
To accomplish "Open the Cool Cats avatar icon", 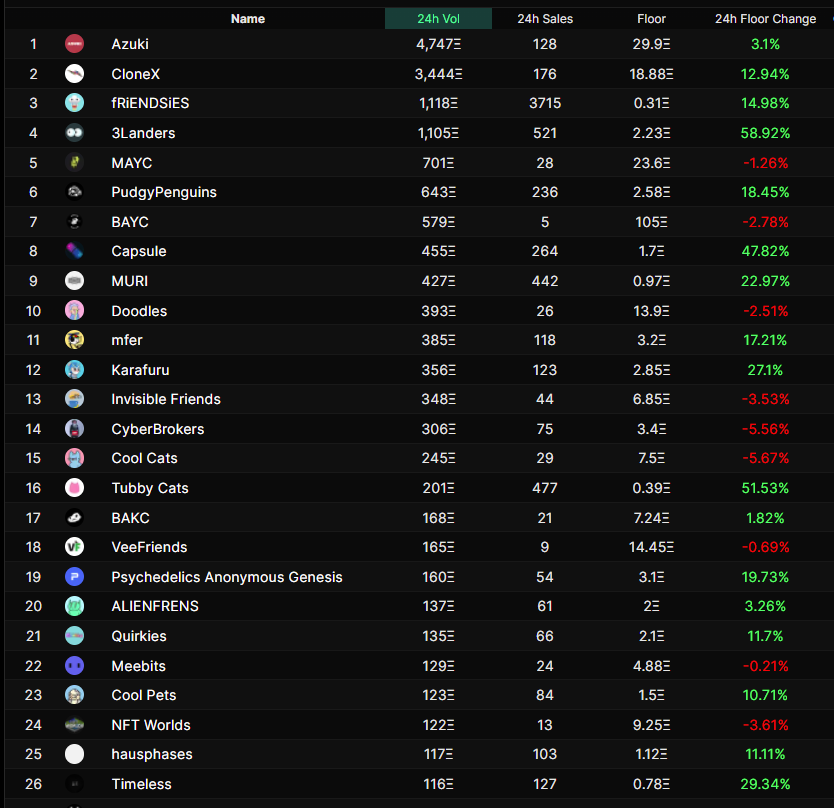I will [x=74, y=457].
